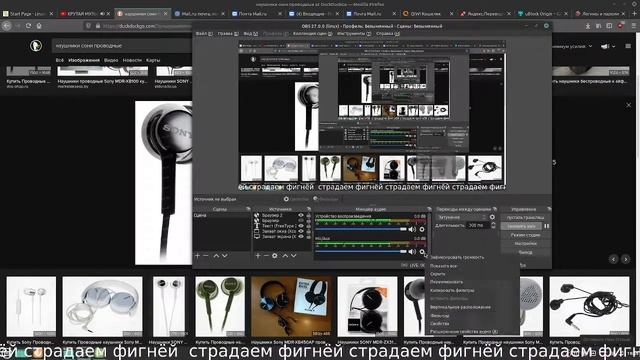This screenshot has height=360, width=640.
Task: Move the source up in the Sources panel
Action: pos(285,256)
